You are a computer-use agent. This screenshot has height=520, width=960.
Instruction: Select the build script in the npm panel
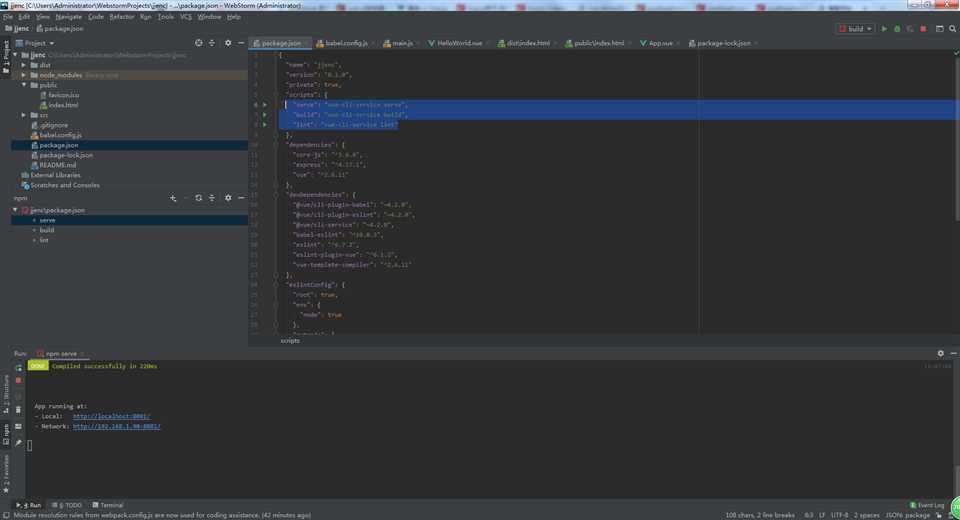point(47,230)
